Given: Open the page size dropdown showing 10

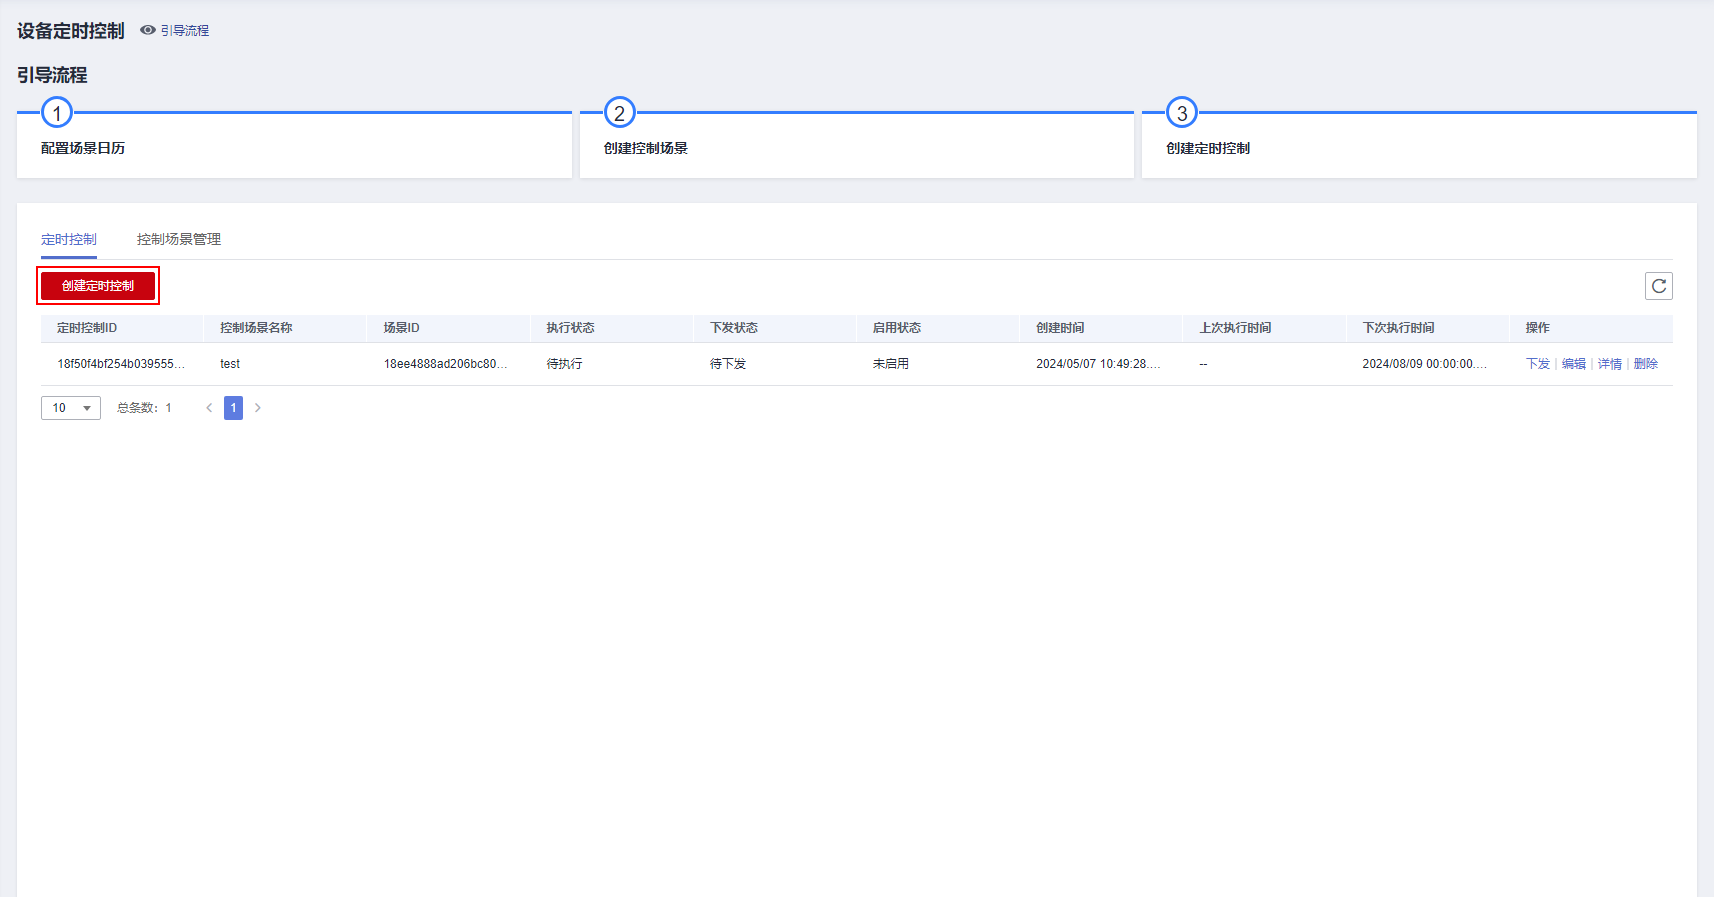Looking at the screenshot, I should click(71, 408).
